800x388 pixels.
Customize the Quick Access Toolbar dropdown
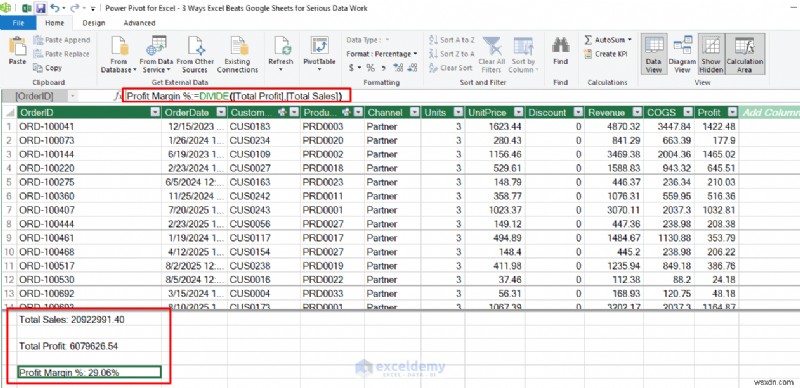[x=93, y=9]
